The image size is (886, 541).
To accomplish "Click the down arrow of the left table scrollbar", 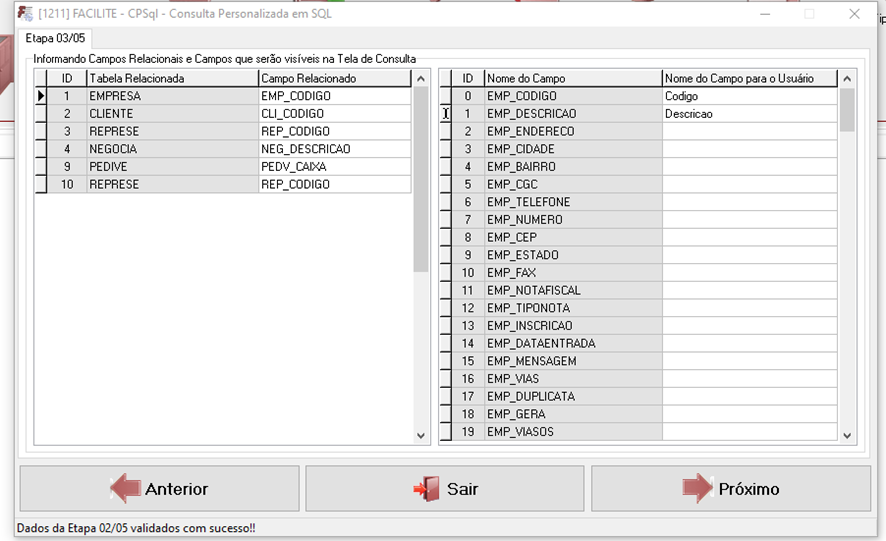I will pyautogui.click(x=420, y=435).
